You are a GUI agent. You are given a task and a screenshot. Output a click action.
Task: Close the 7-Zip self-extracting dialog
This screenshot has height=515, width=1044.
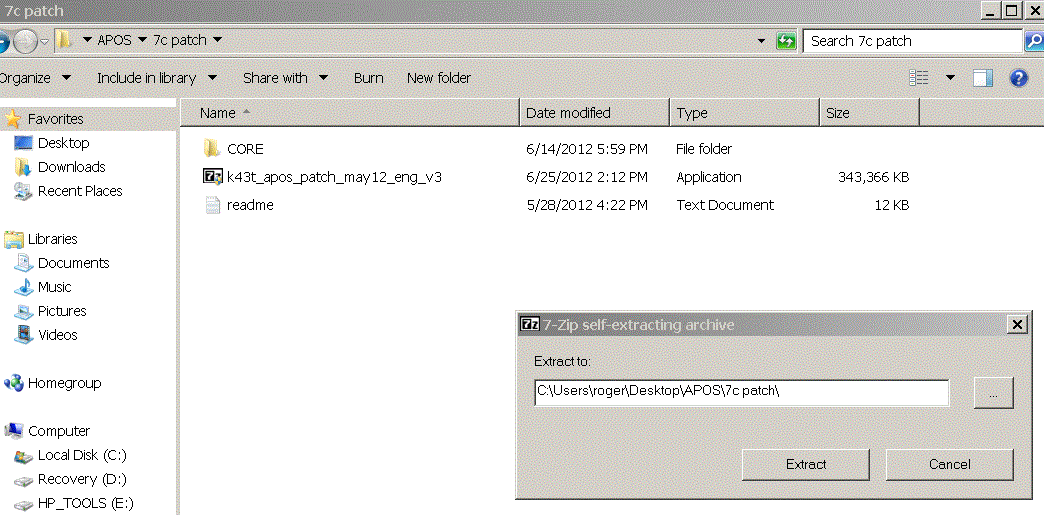coord(1017,324)
